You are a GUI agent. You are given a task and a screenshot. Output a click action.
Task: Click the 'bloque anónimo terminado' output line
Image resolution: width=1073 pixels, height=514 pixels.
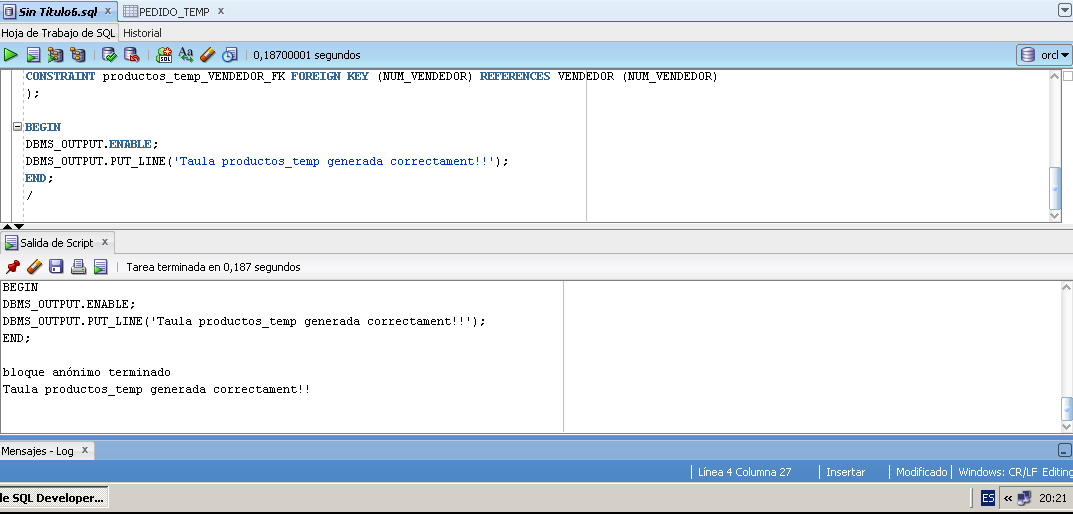[87, 372]
